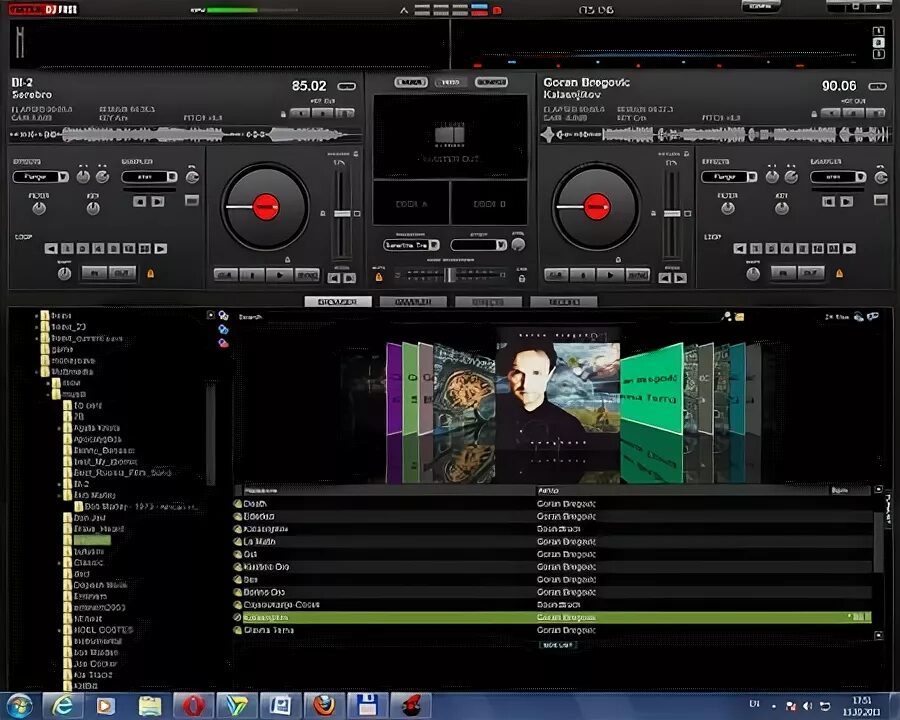Expand the Bob Marley folder
The width and height of the screenshot is (900, 720).
point(59,495)
